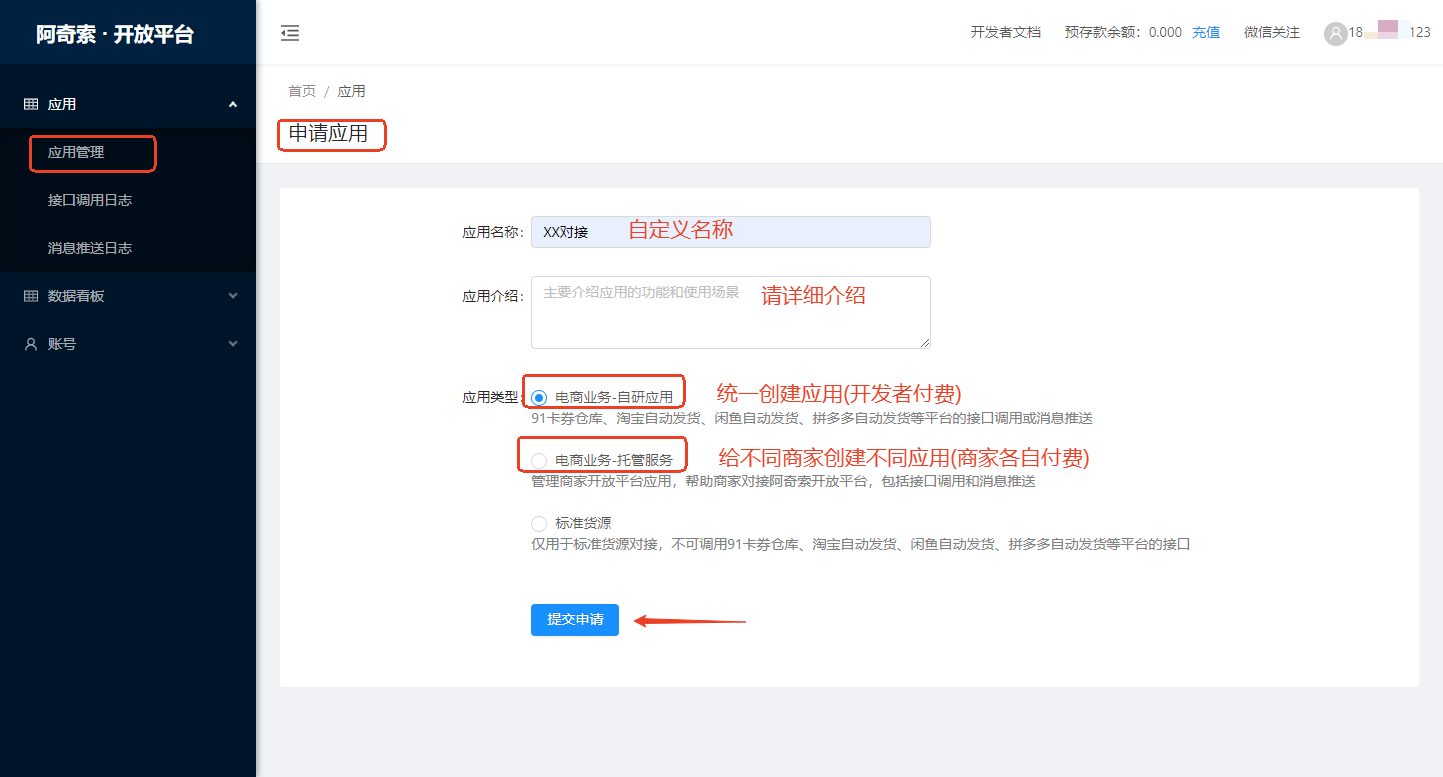Screen dimensions: 1443x777
Task: Click the 应用名称: field label
Action: pyautogui.click(x=493, y=232)
